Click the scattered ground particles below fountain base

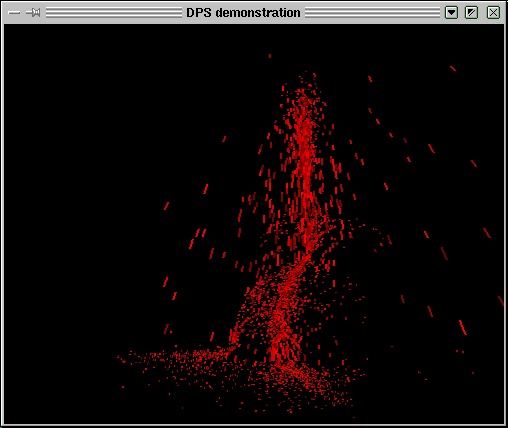pyautogui.click(x=300, y=387)
